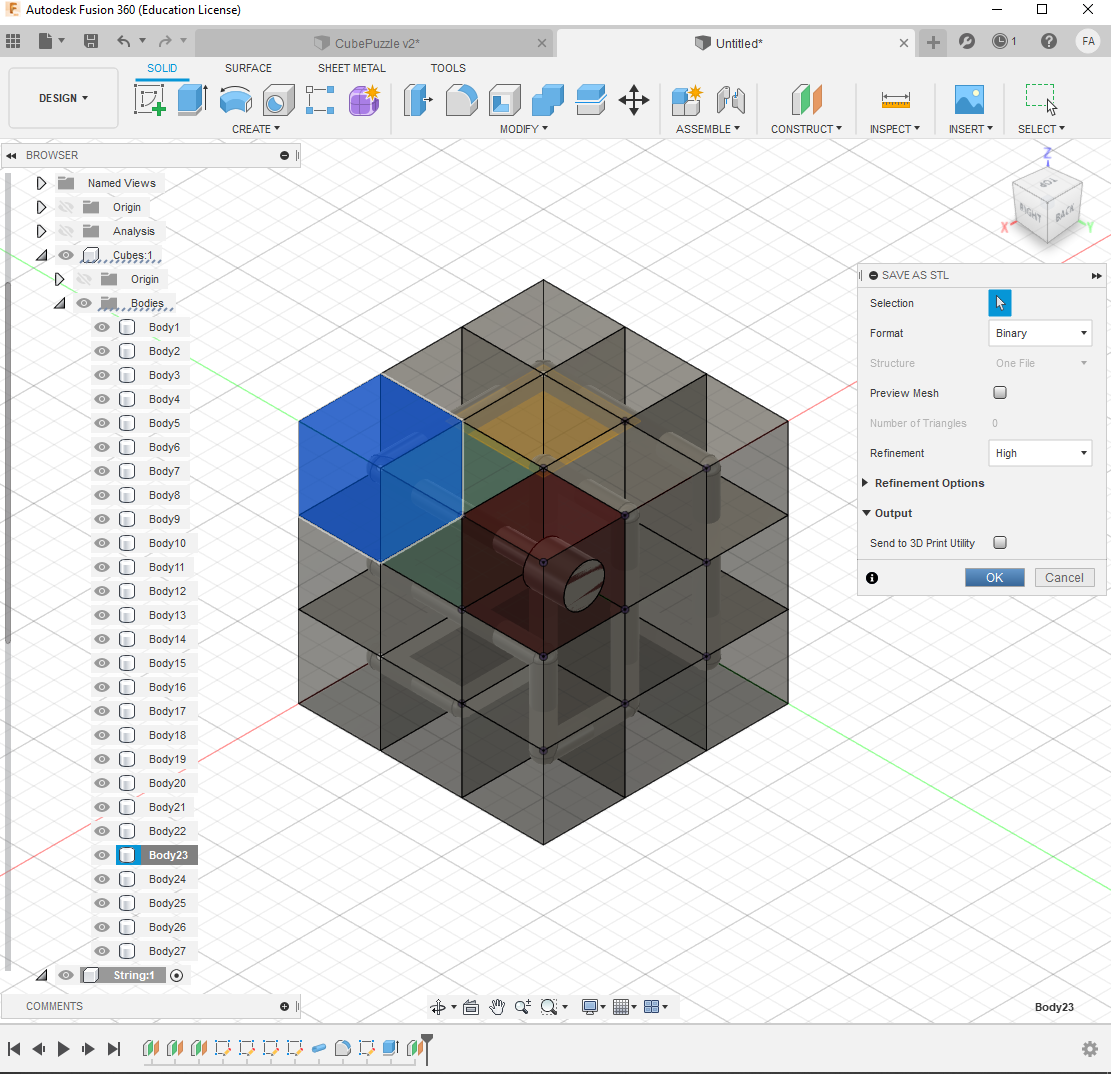
Task: Open the Format dropdown in Save As STL
Action: tap(1040, 333)
